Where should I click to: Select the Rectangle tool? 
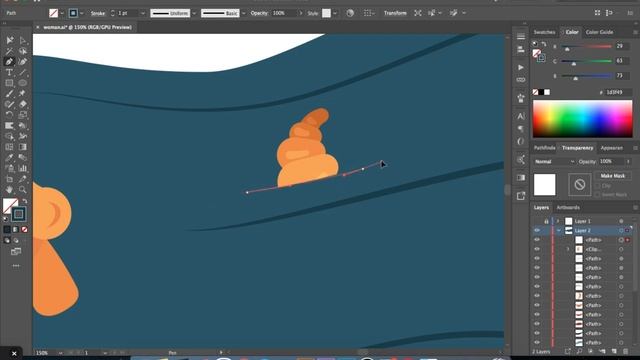click(x=9, y=83)
